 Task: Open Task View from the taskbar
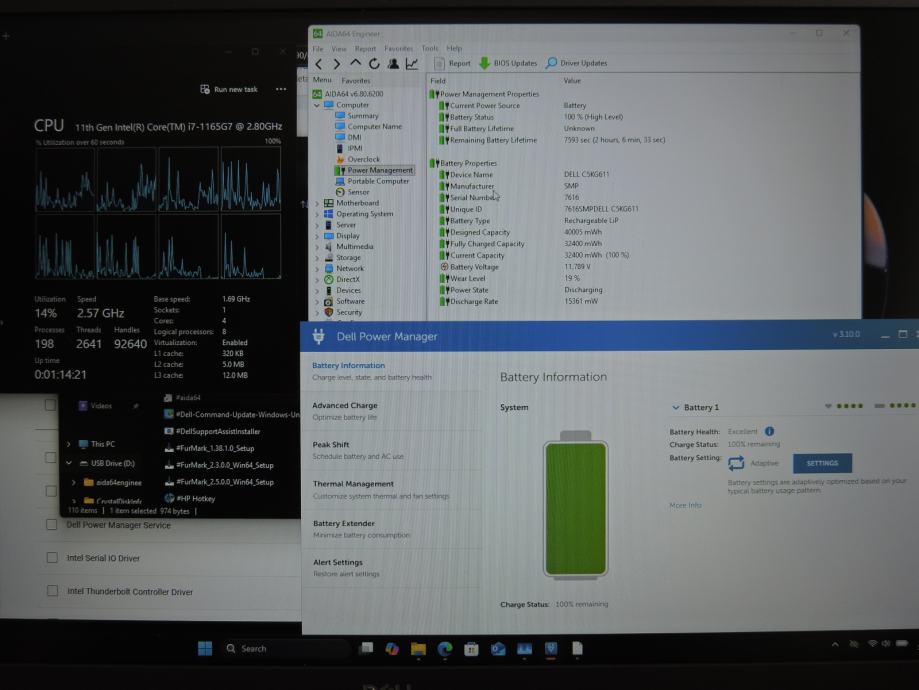[x=366, y=648]
